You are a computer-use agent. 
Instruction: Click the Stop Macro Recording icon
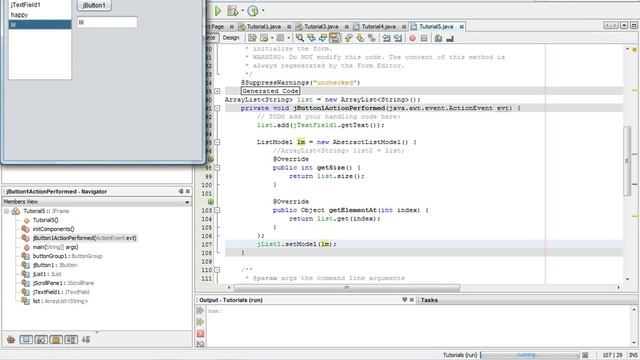coord(424,38)
